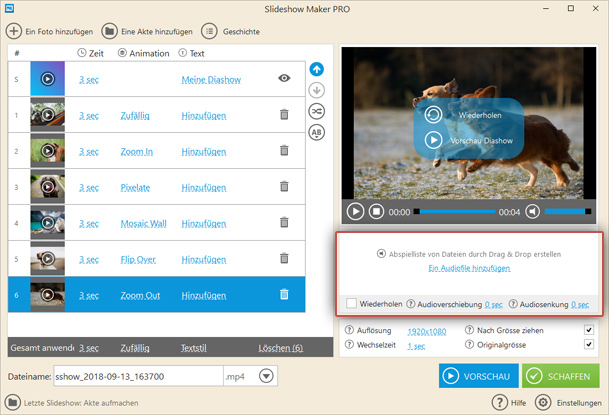Toggle the Originalgrösse checkbox

point(589,344)
